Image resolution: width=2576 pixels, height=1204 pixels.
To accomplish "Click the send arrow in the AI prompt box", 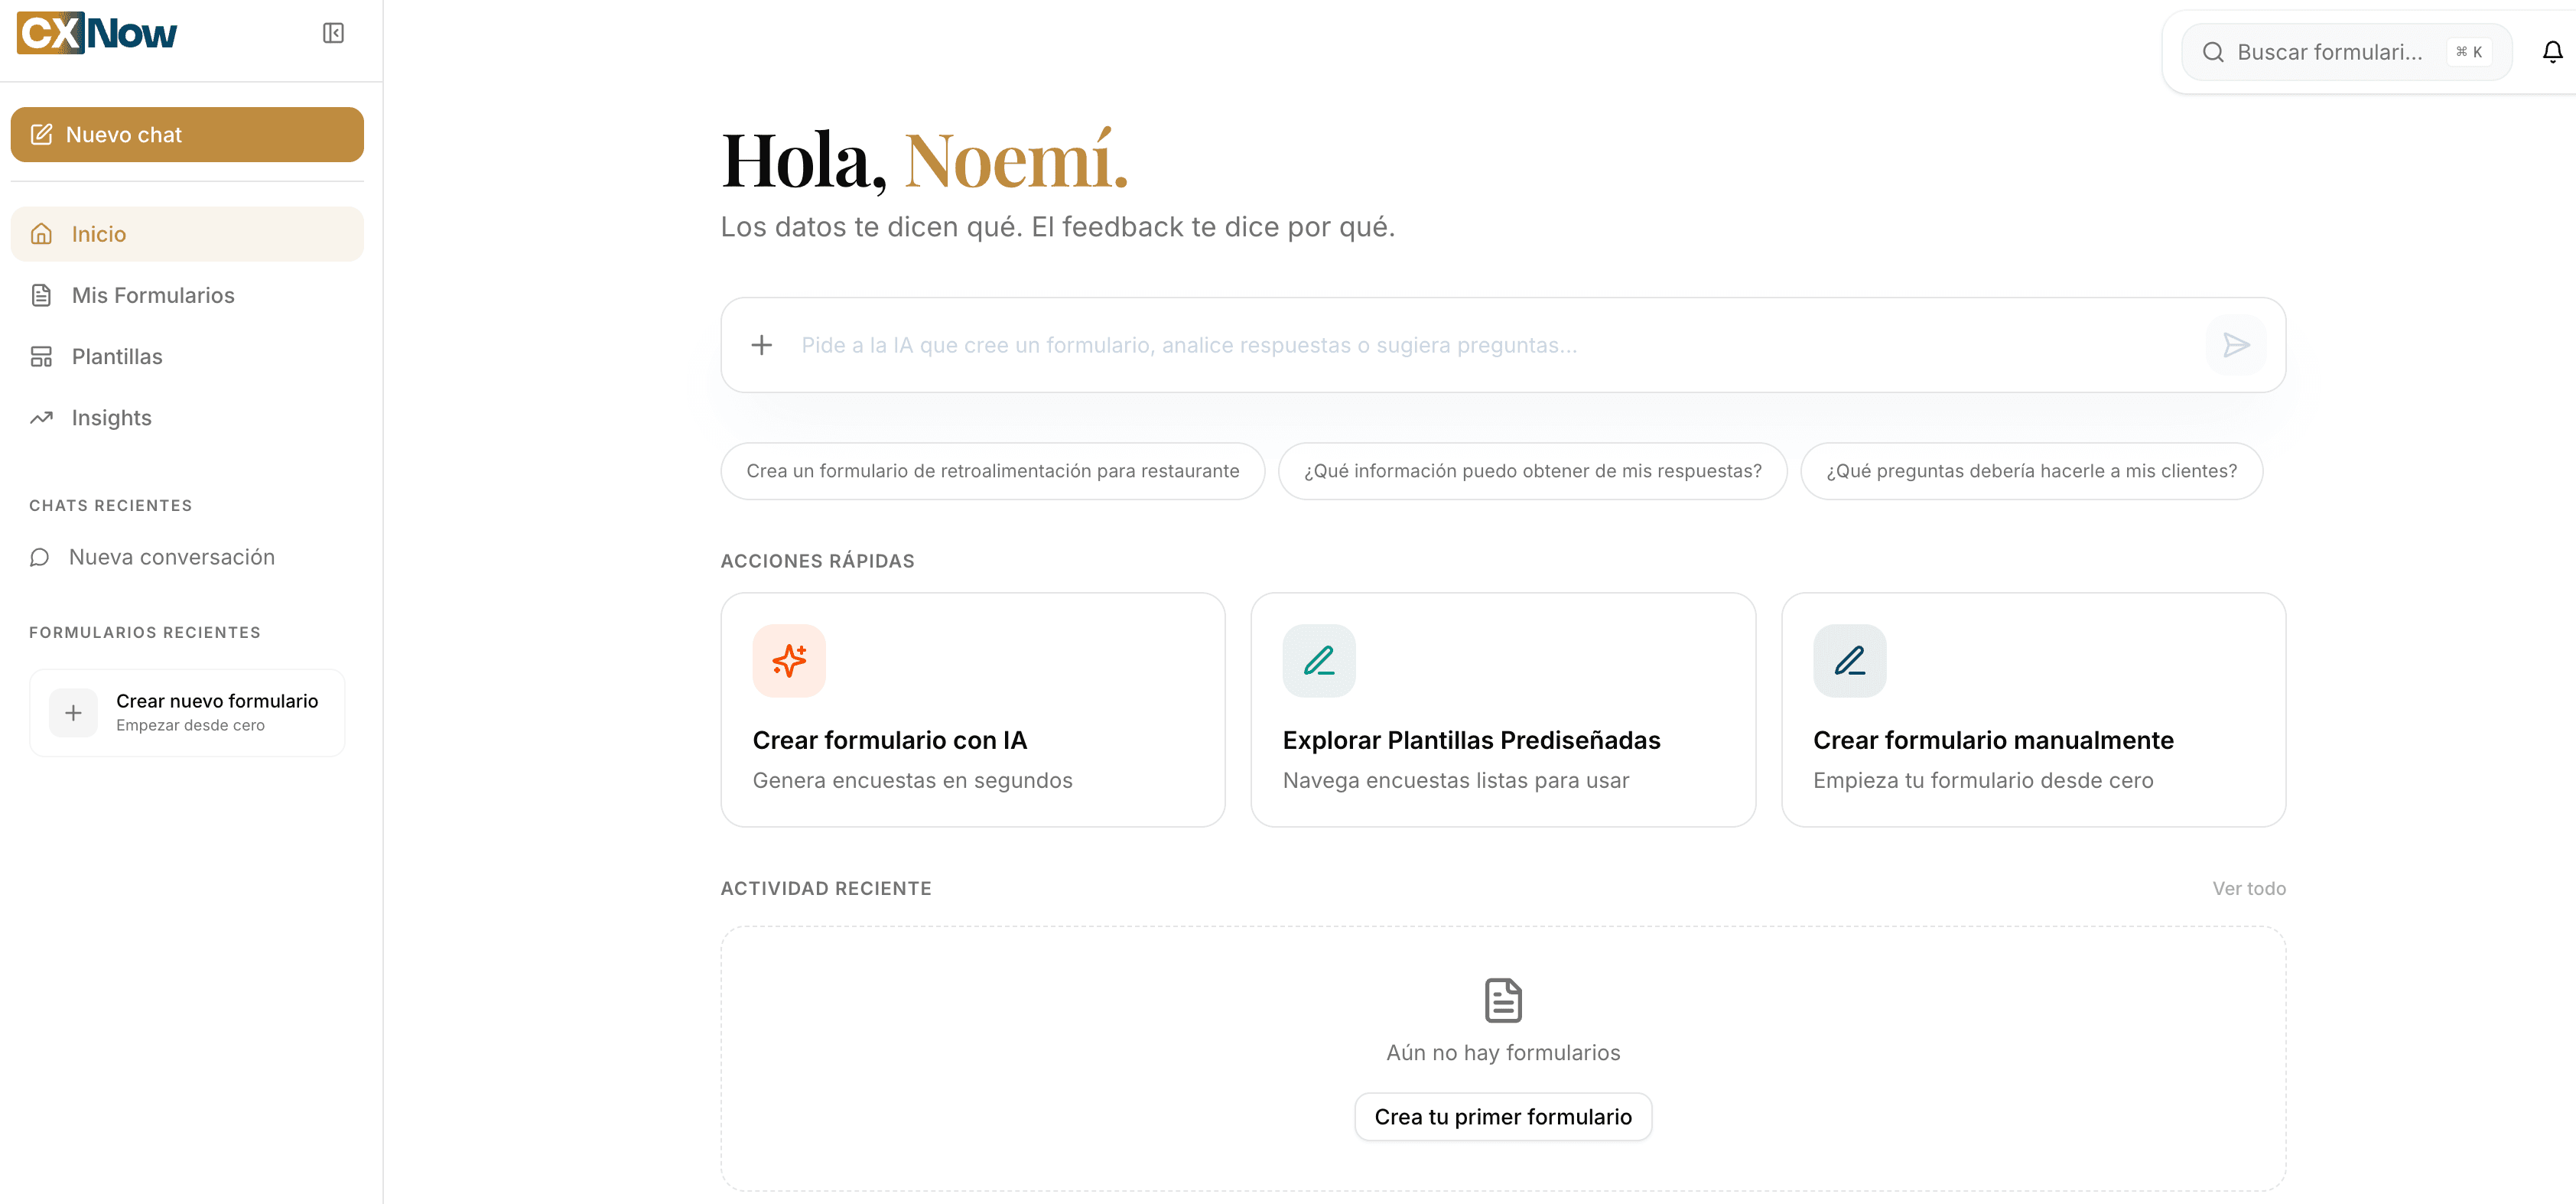I will 2237,345.
